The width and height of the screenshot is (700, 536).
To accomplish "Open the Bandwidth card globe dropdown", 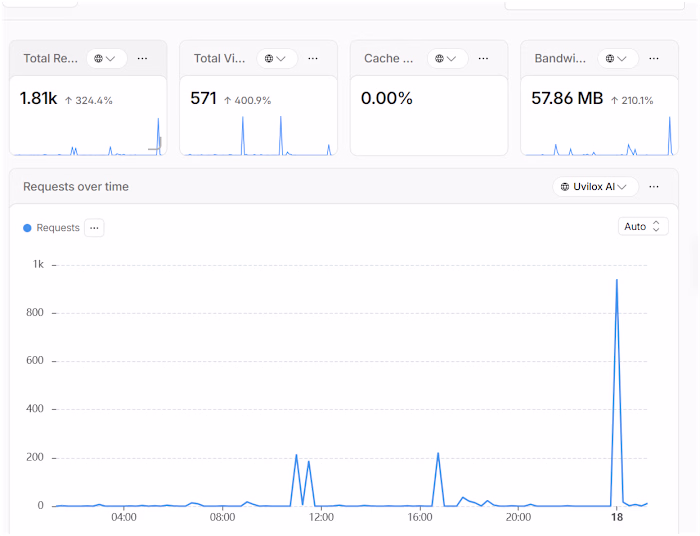I will (618, 58).
